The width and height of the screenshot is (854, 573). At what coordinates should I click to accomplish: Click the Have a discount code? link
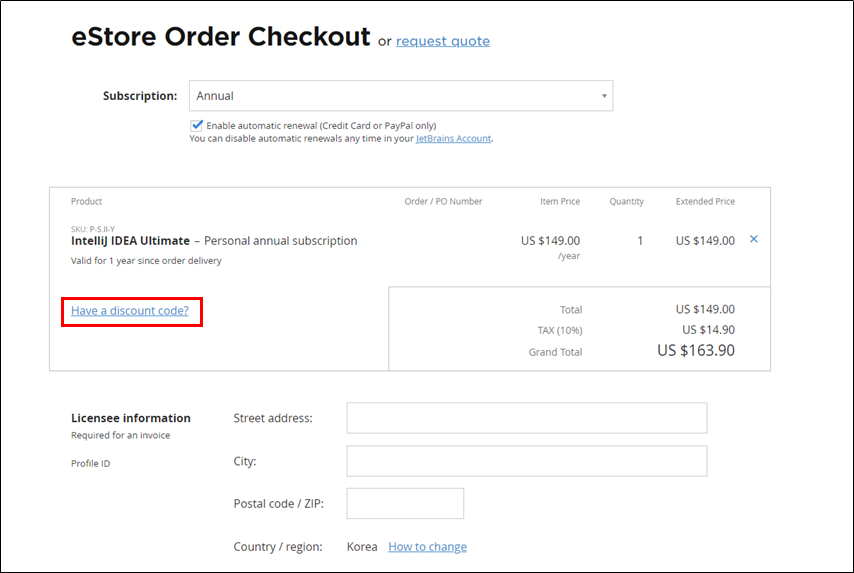[130, 310]
